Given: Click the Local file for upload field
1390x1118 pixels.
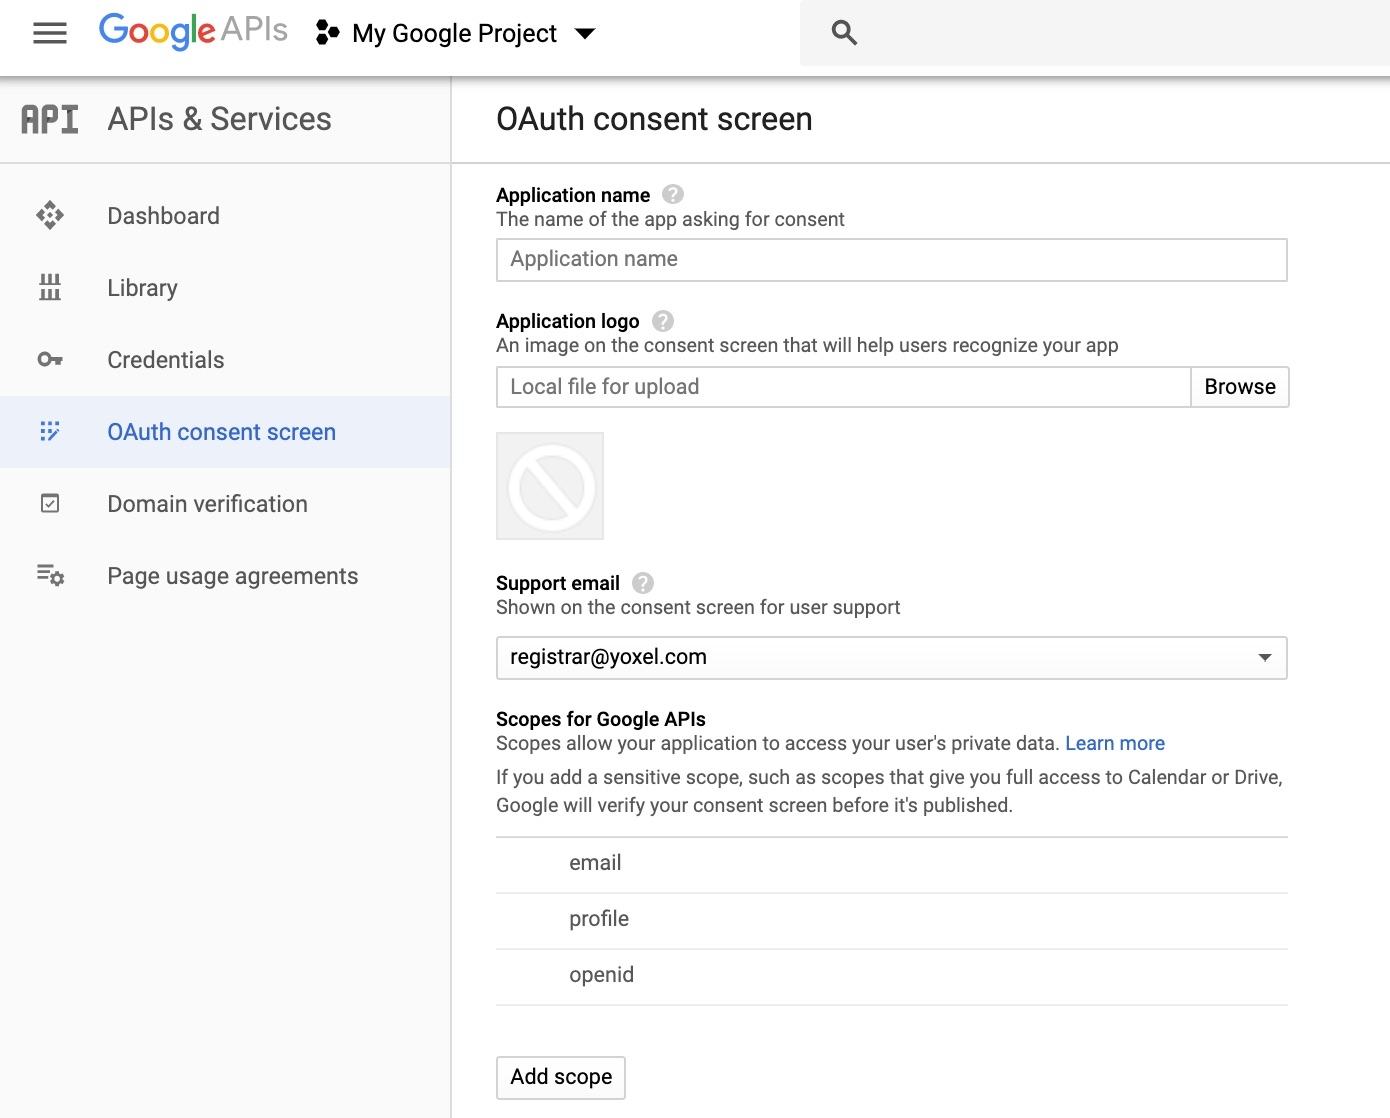Looking at the screenshot, I should (x=843, y=387).
